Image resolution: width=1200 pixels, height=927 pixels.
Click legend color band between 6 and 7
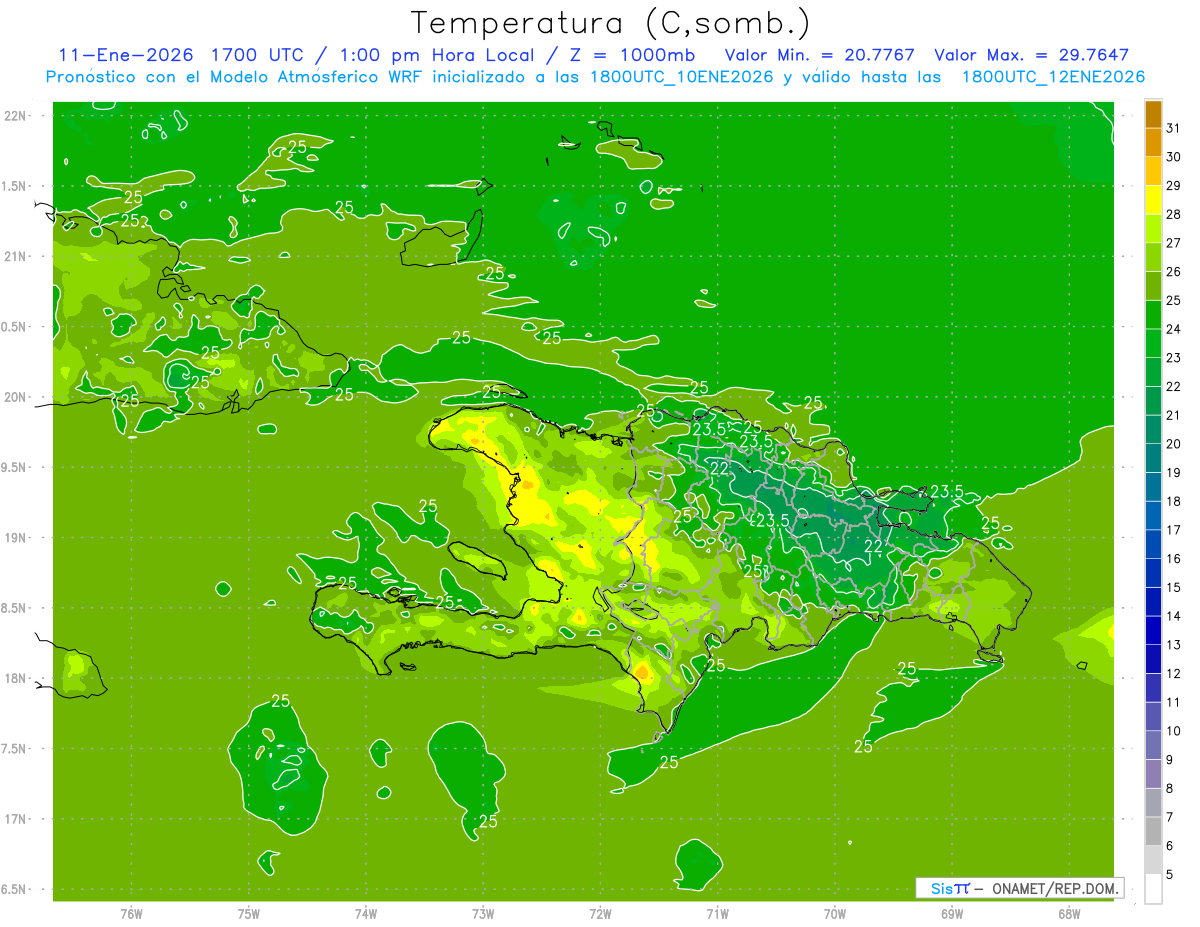coord(1153,831)
